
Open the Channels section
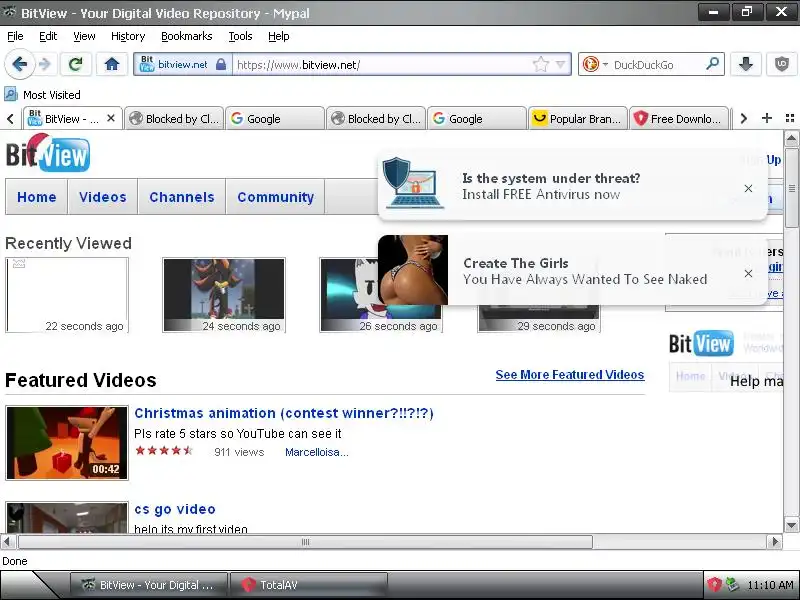coord(182,197)
